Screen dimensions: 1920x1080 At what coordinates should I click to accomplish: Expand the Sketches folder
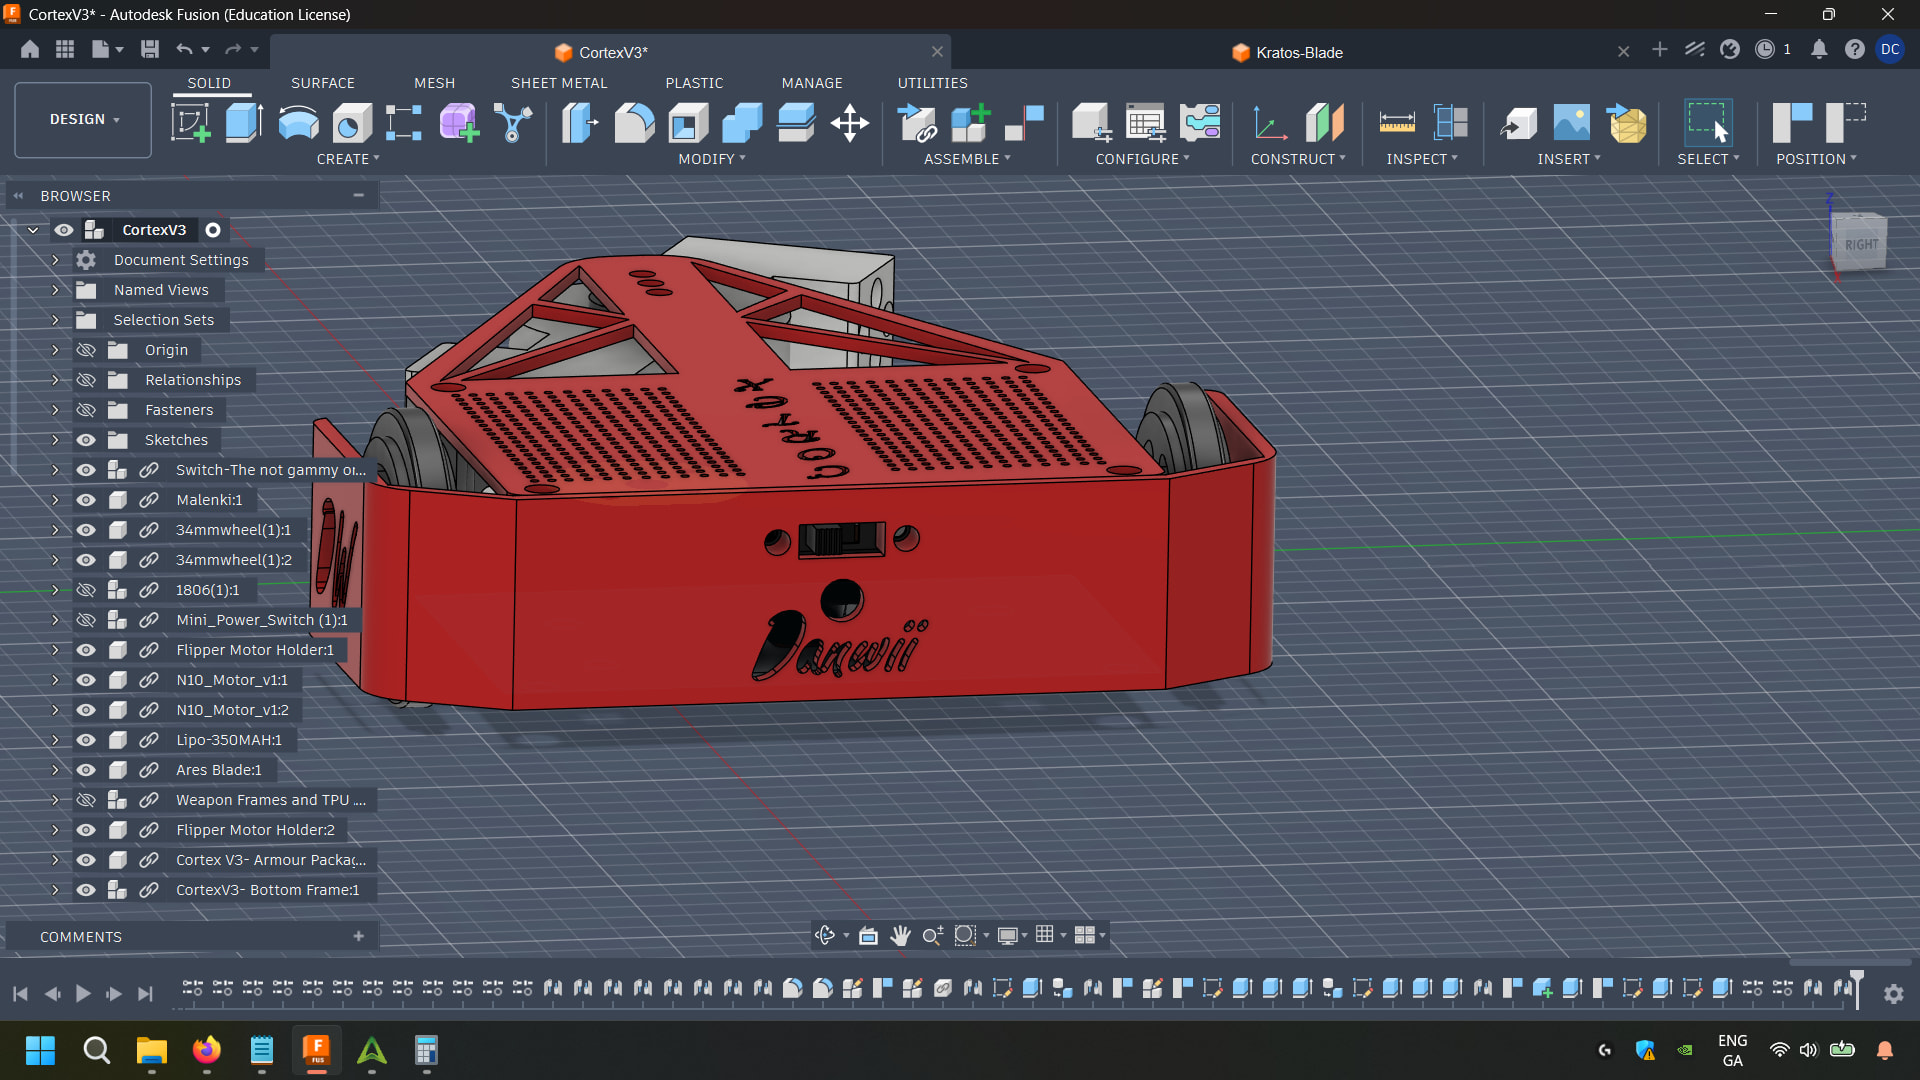point(55,440)
